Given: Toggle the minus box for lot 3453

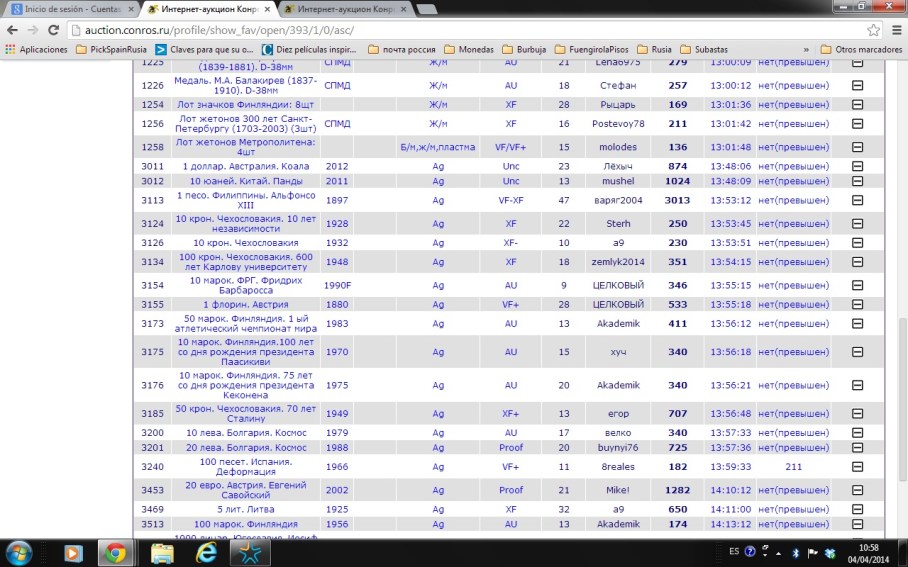Looking at the screenshot, I should 857,490.
